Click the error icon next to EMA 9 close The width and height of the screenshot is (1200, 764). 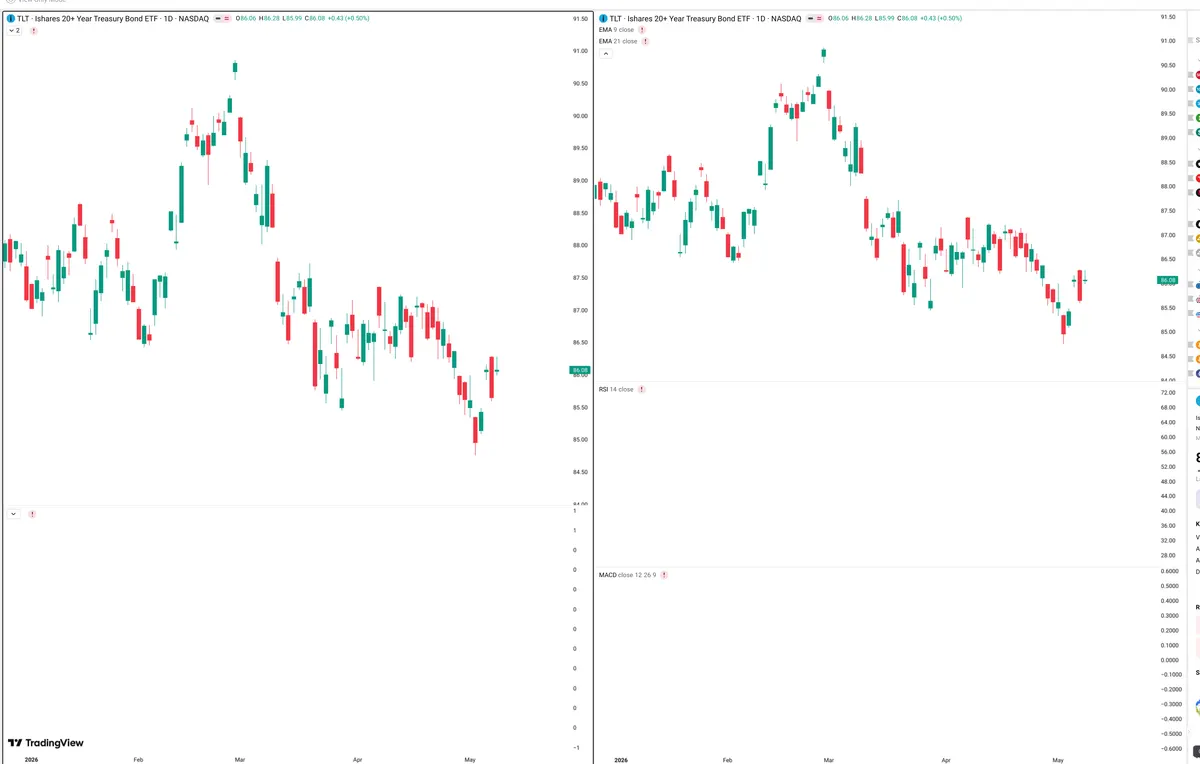pos(641,30)
